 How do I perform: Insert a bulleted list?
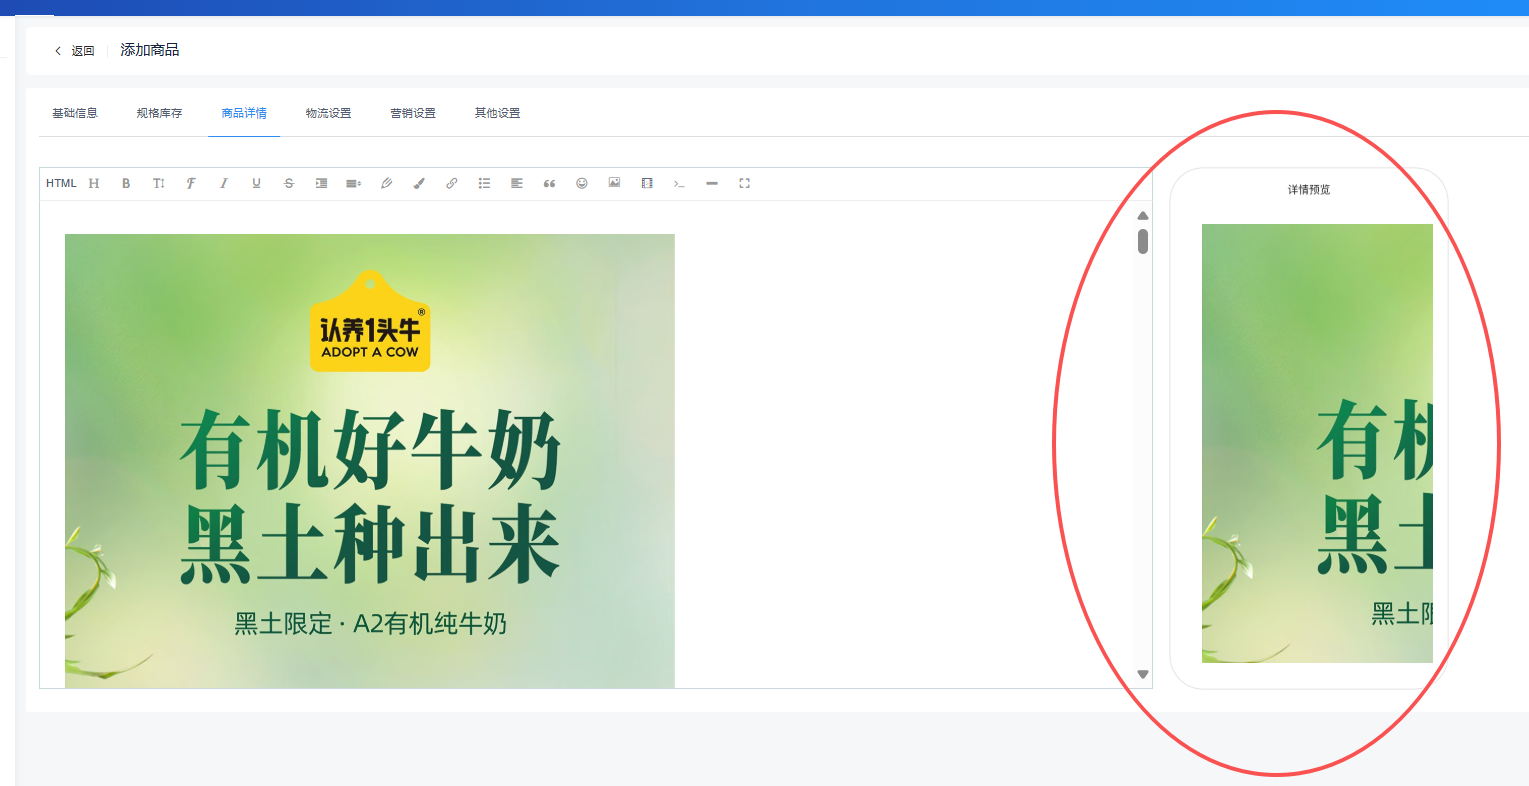(x=484, y=183)
